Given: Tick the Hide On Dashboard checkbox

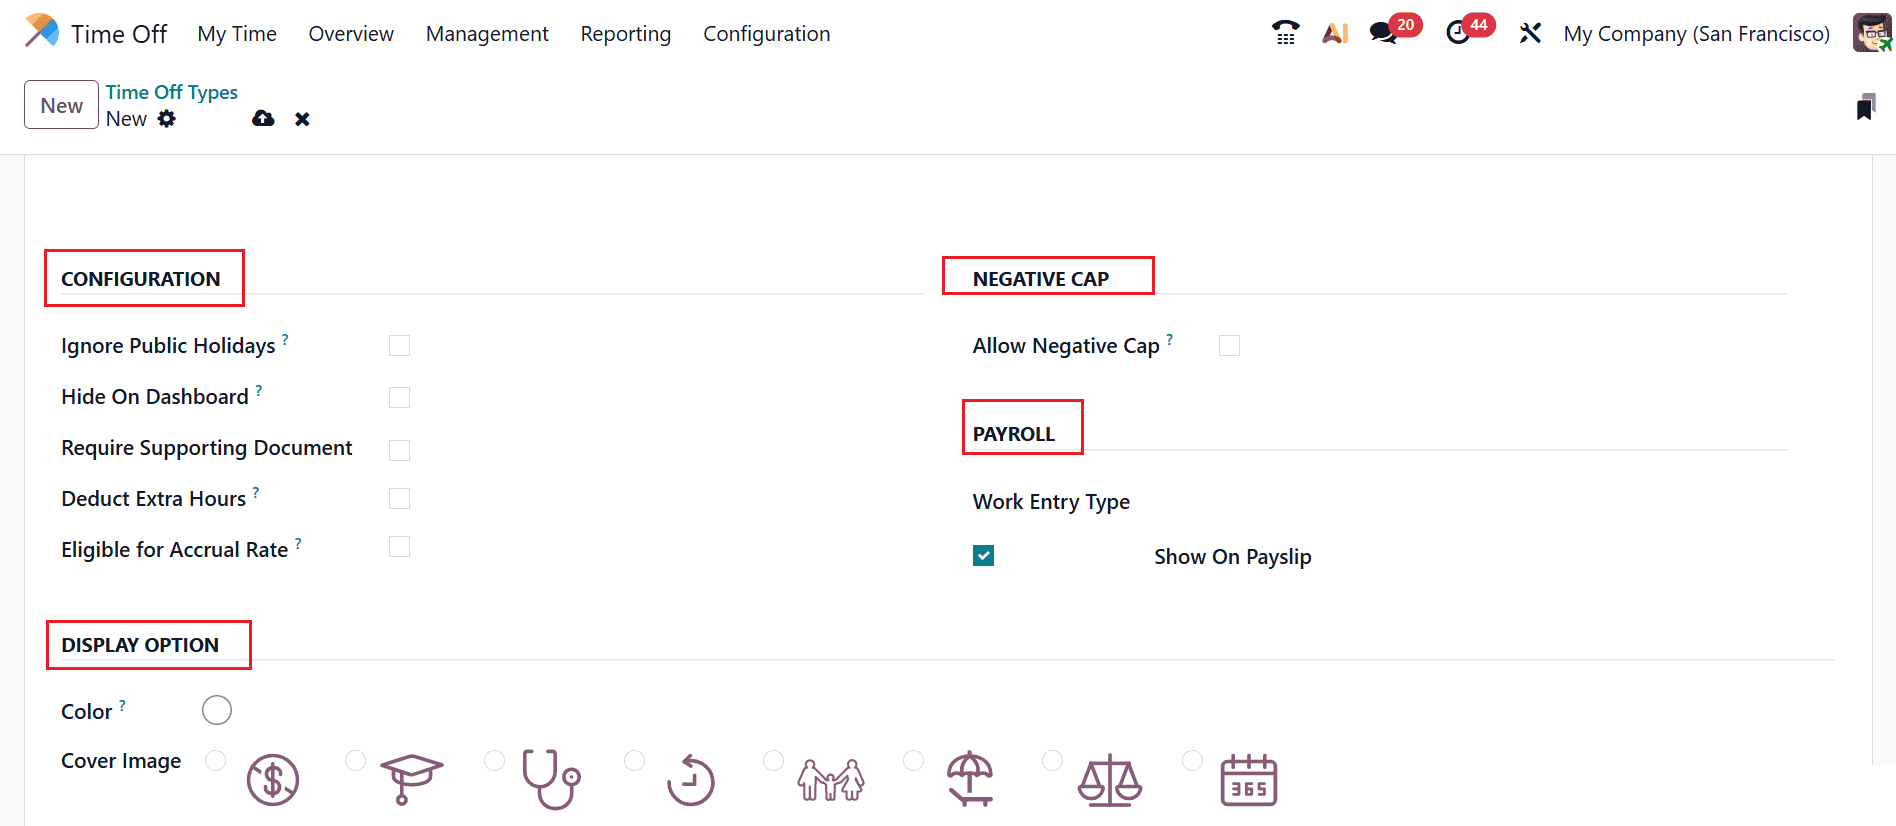Looking at the screenshot, I should coord(399,397).
